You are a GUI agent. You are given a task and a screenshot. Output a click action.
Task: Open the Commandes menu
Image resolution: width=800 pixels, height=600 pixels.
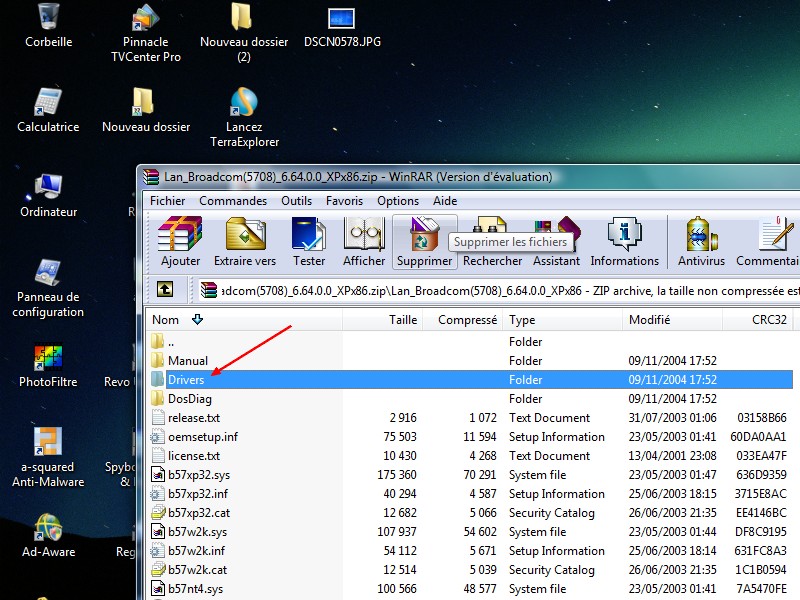point(233,201)
